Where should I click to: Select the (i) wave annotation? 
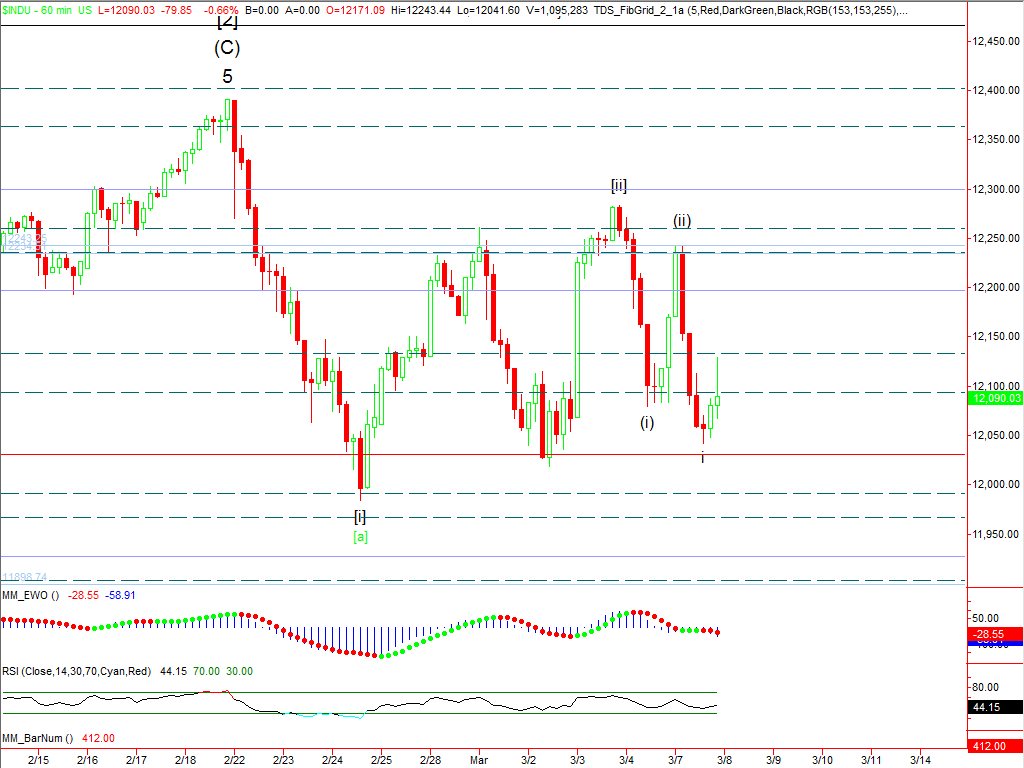647,422
